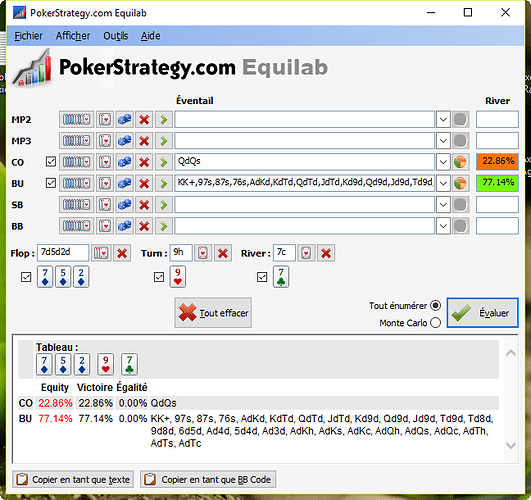
Task: Open the turn card selector icon
Action: tap(203, 253)
